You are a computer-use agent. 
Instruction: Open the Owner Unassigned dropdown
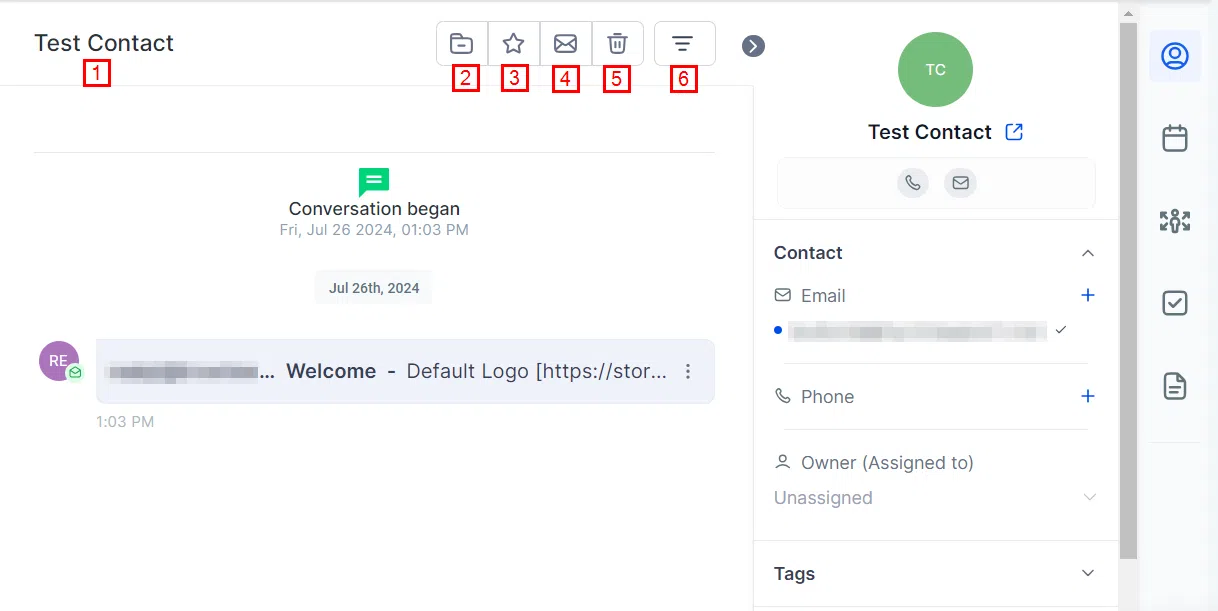(935, 498)
